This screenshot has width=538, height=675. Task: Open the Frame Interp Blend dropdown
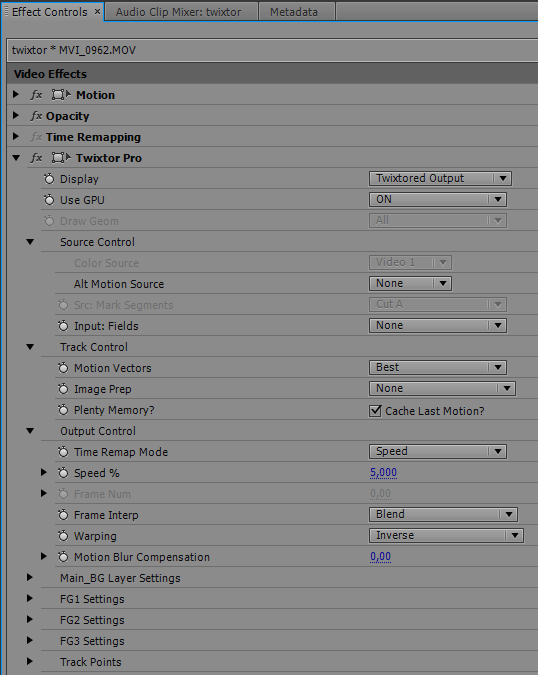pyautogui.click(x=443, y=514)
